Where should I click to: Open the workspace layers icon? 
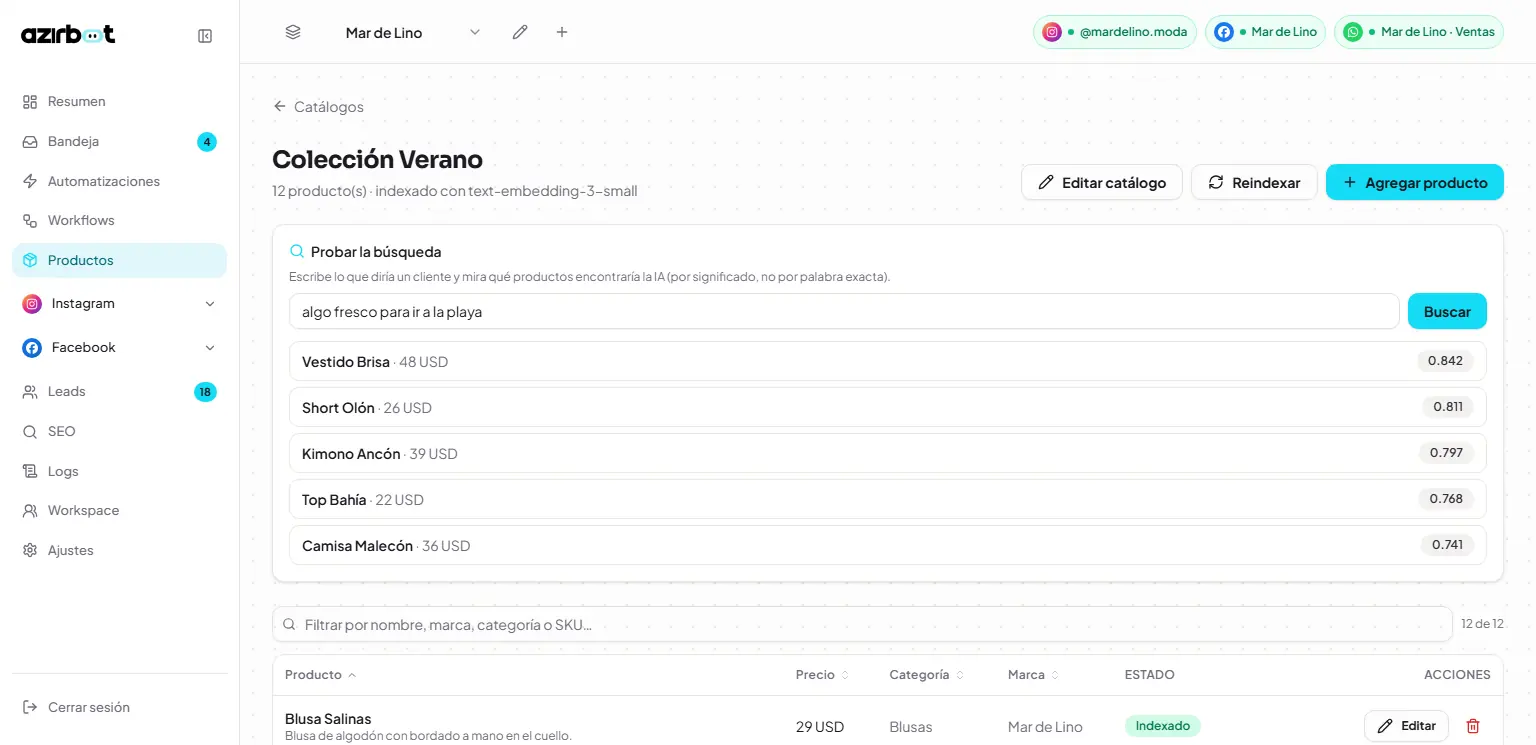coord(293,32)
